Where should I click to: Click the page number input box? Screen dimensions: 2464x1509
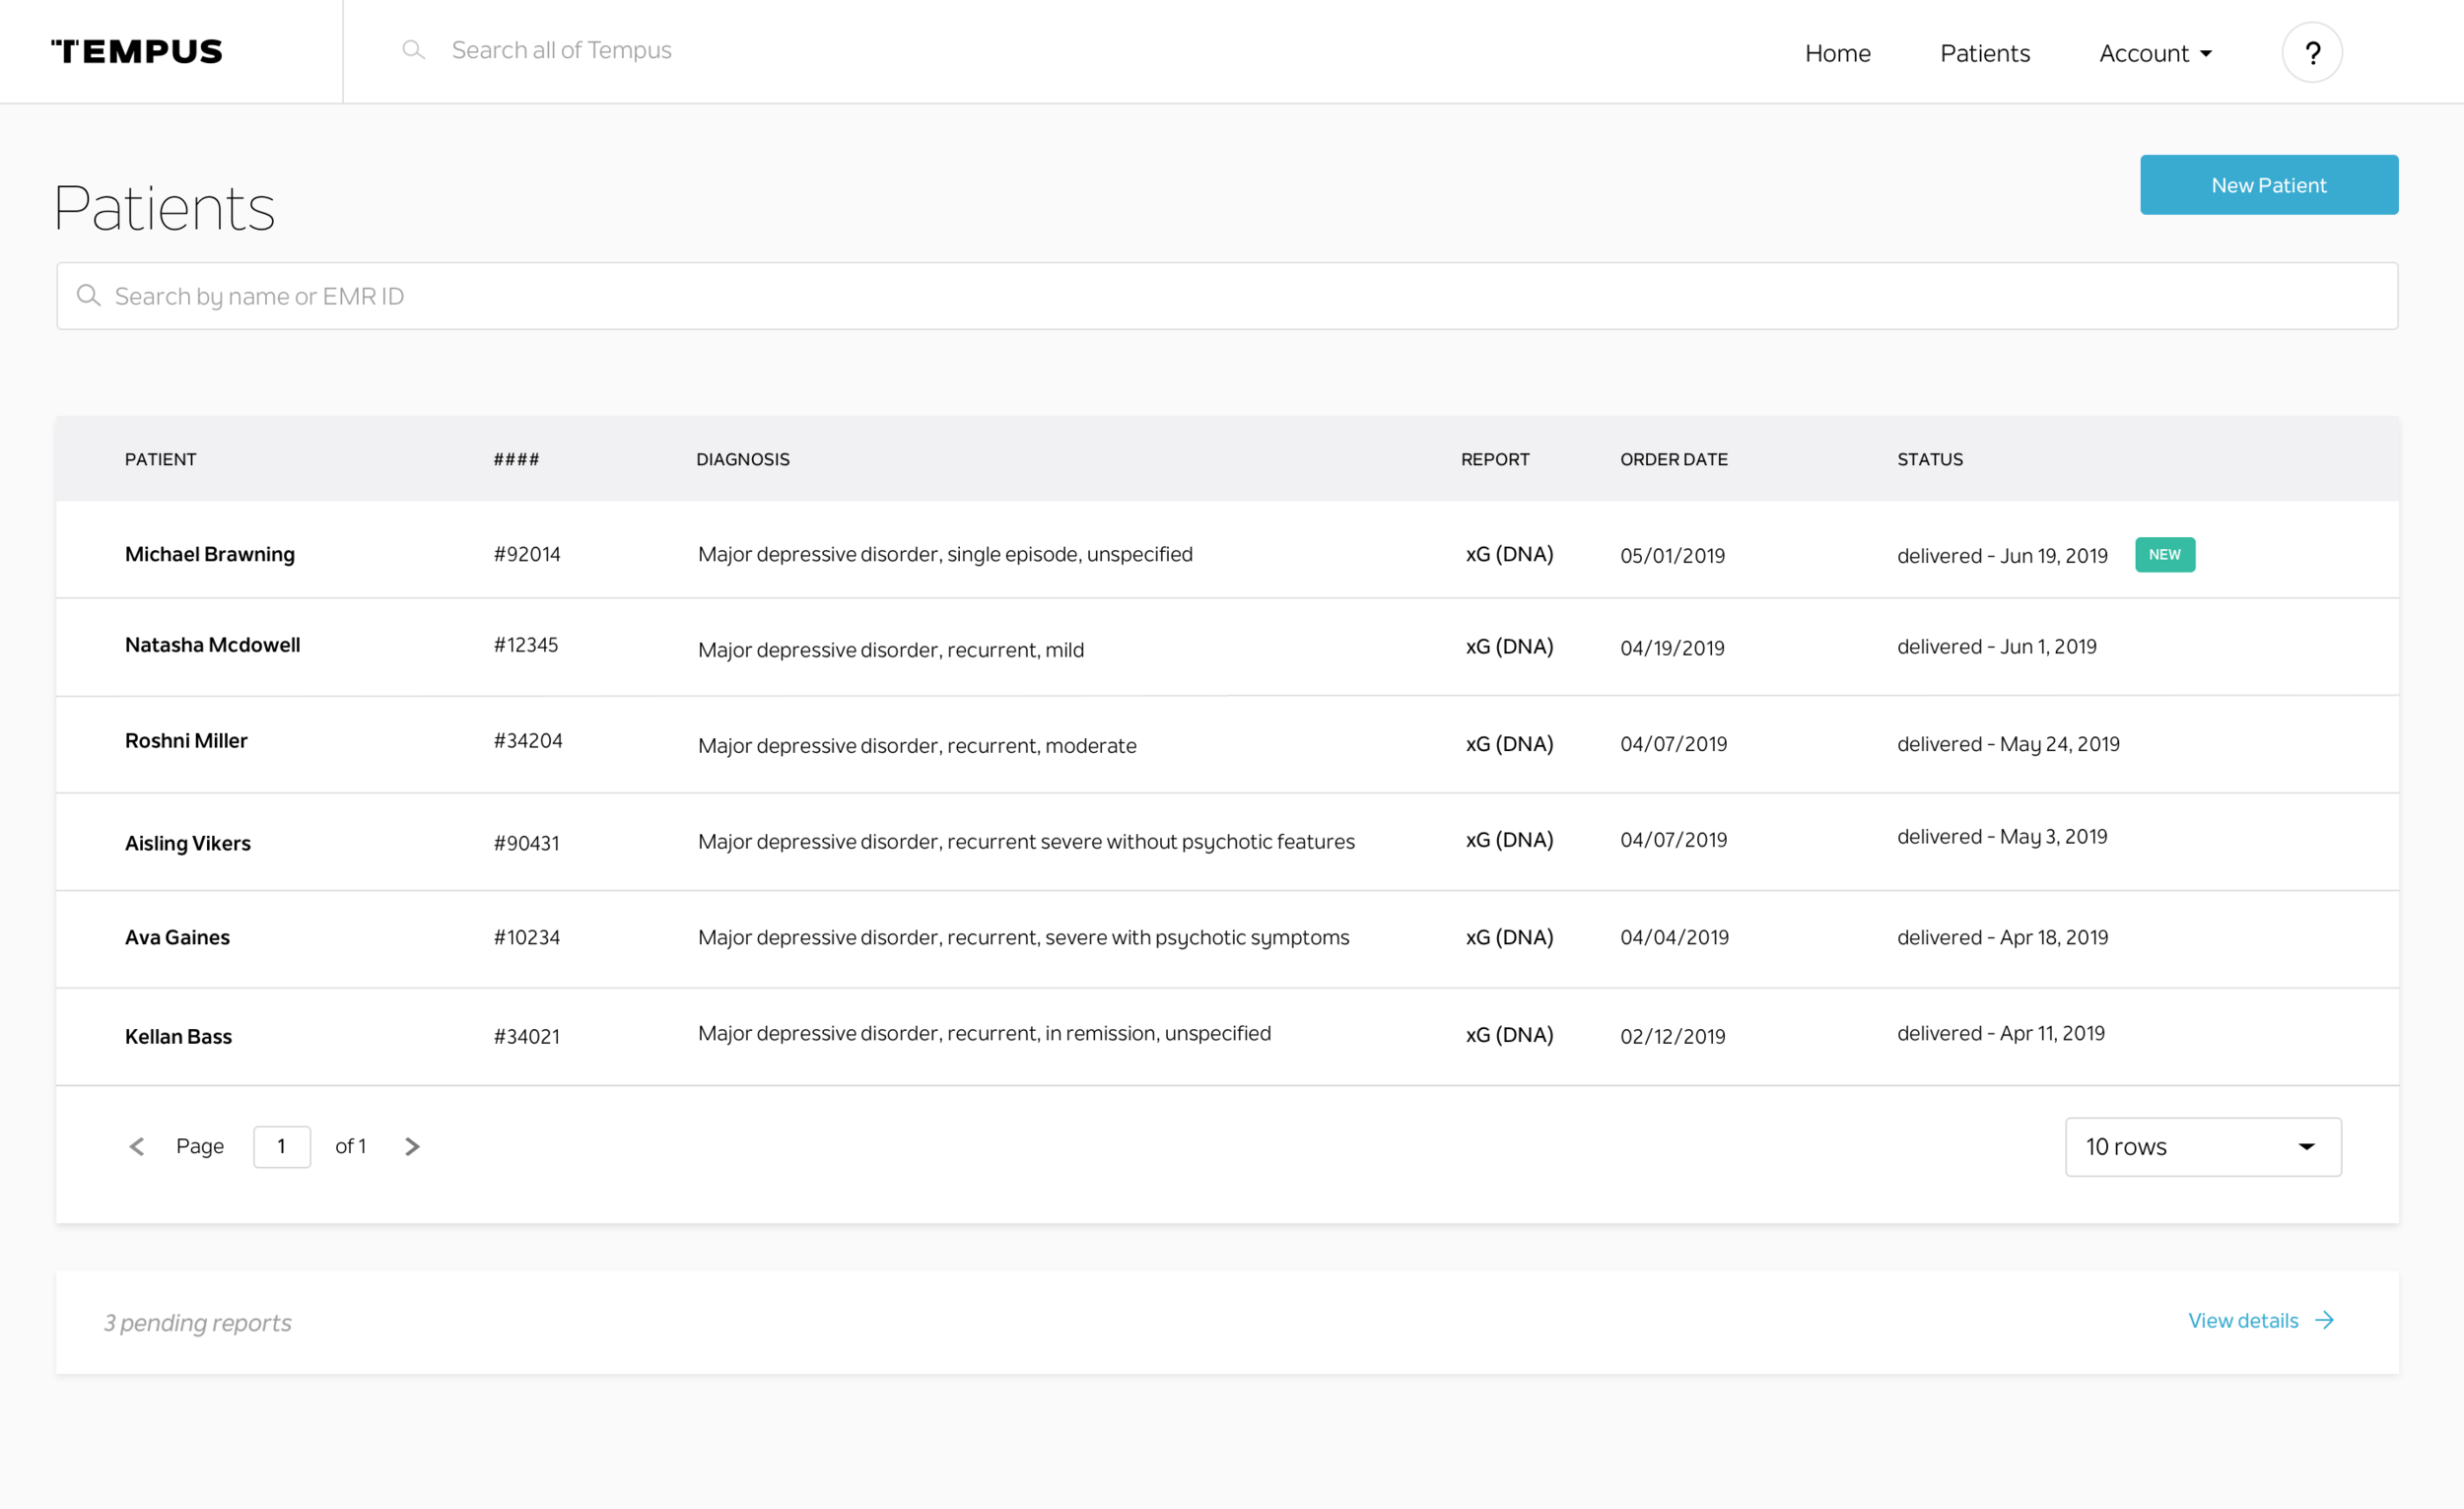coord(281,1146)
